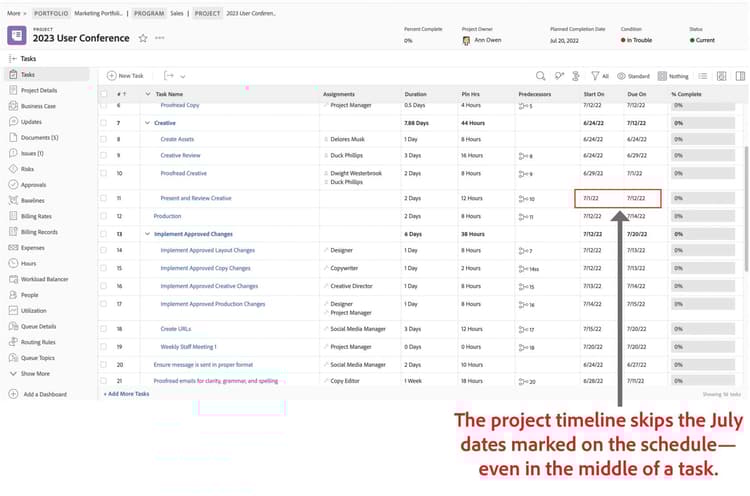Open the Sales program breadcrumb link
This screenshot has width=750, height=496.
click(x=177, y=13)
